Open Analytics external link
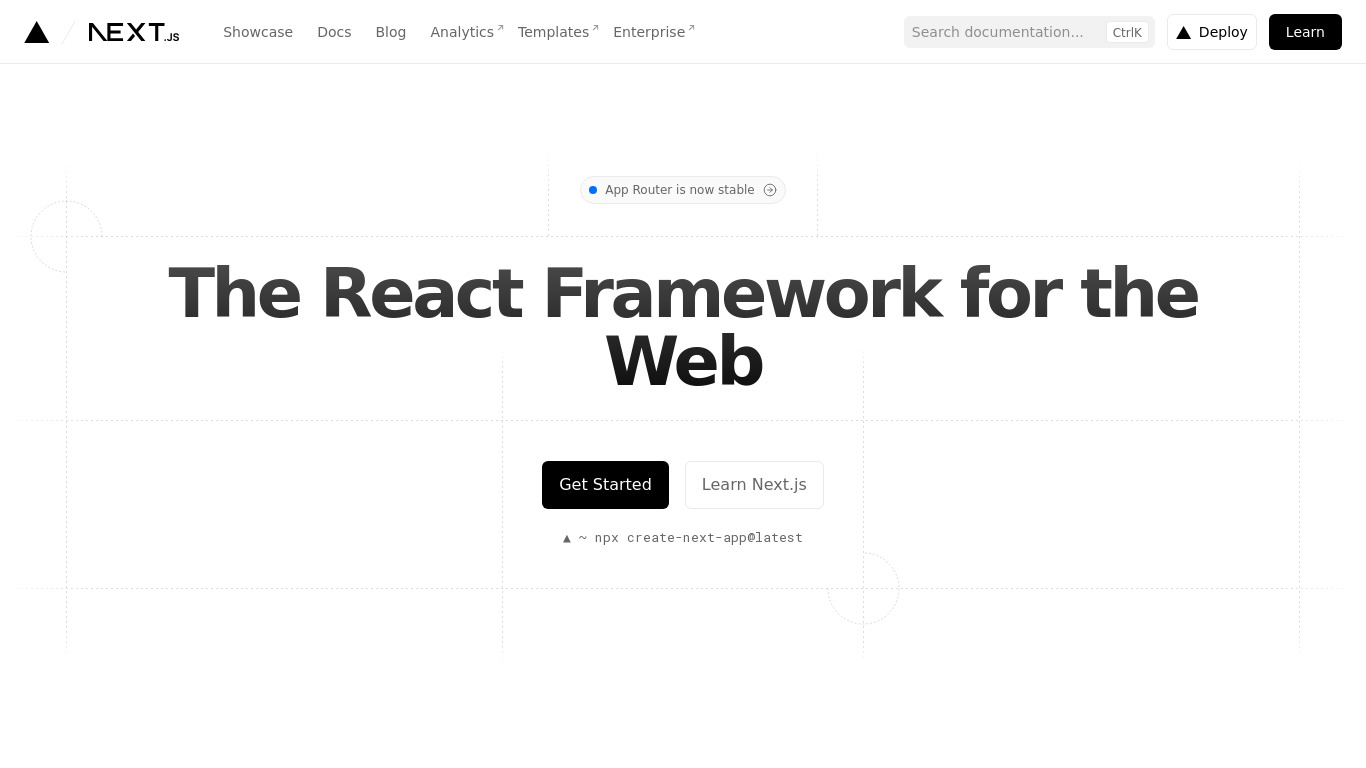Screen dimensions: 1366x768 coord(467,32)
